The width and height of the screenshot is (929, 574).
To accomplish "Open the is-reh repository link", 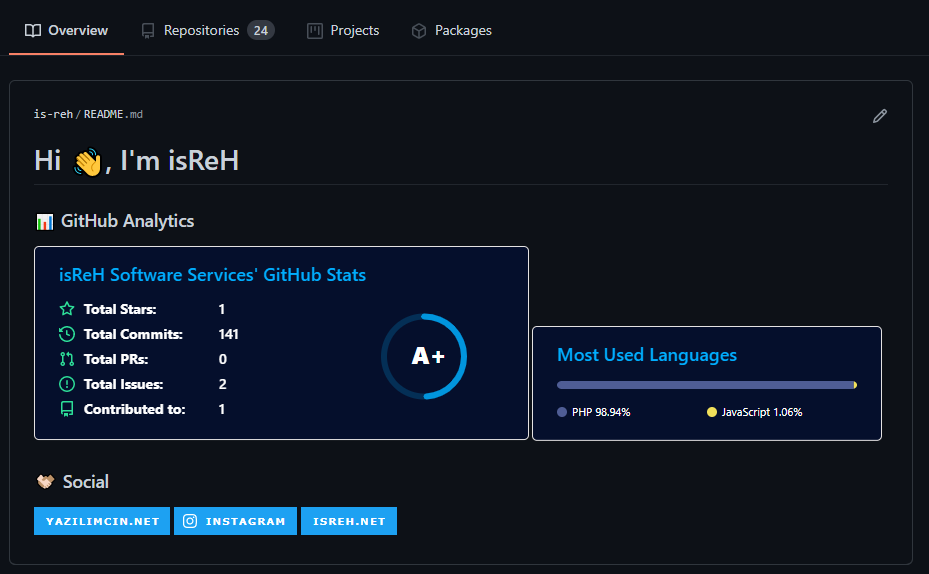I will point(53,114).
